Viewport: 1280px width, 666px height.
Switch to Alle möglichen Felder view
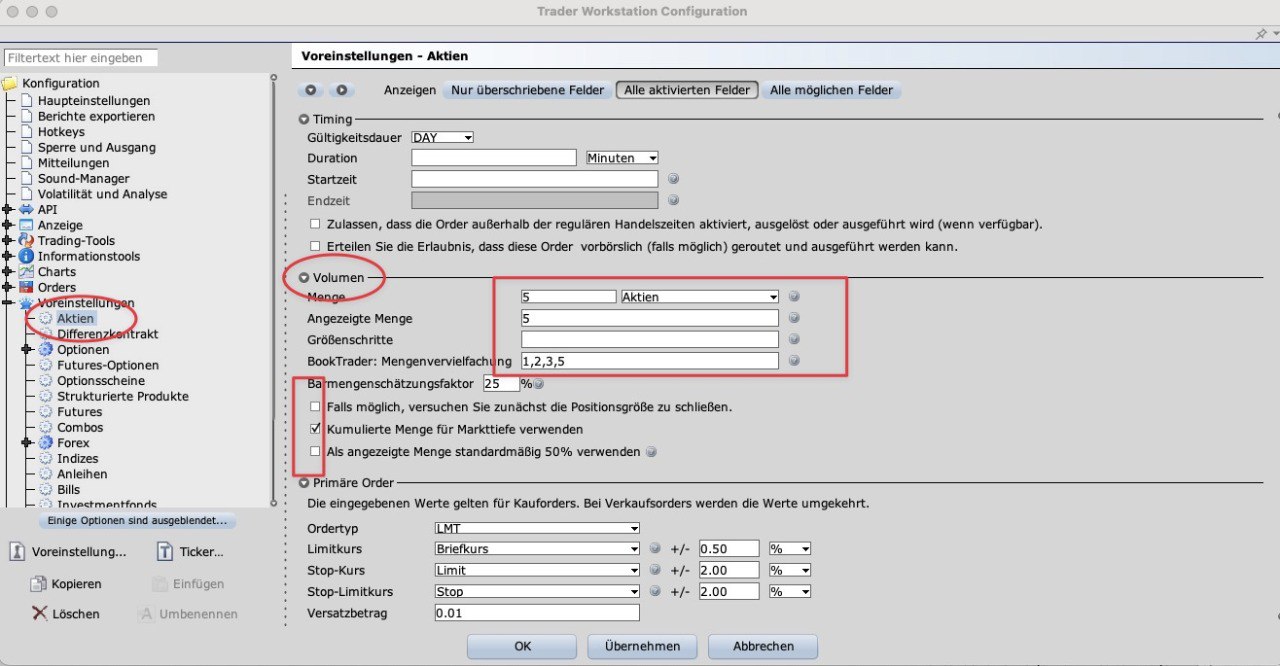831,90
